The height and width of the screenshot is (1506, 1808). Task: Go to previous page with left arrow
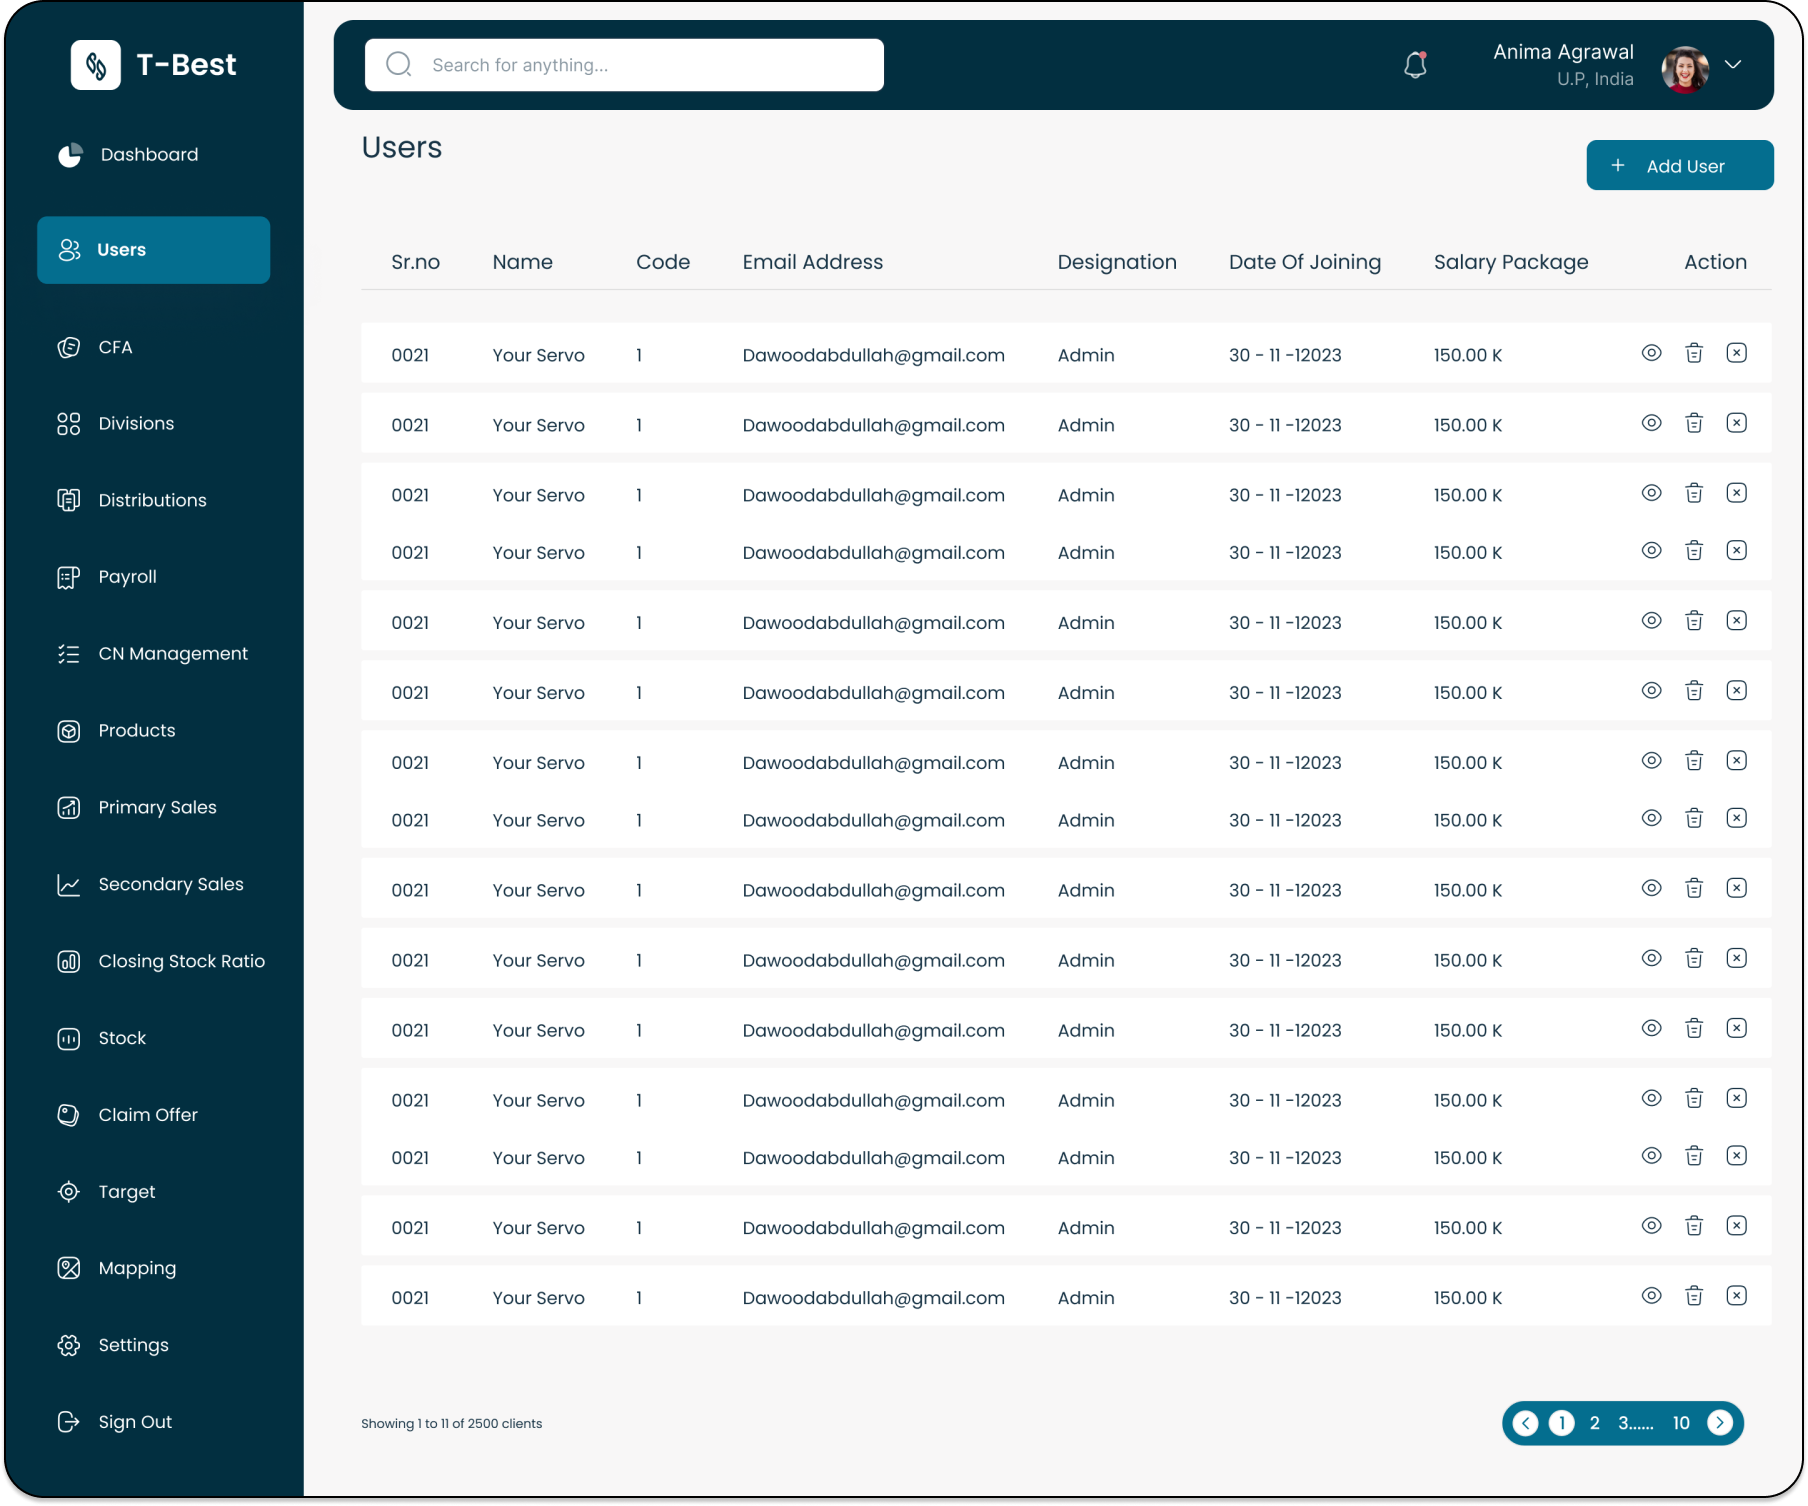(x=1525, y=1423)
